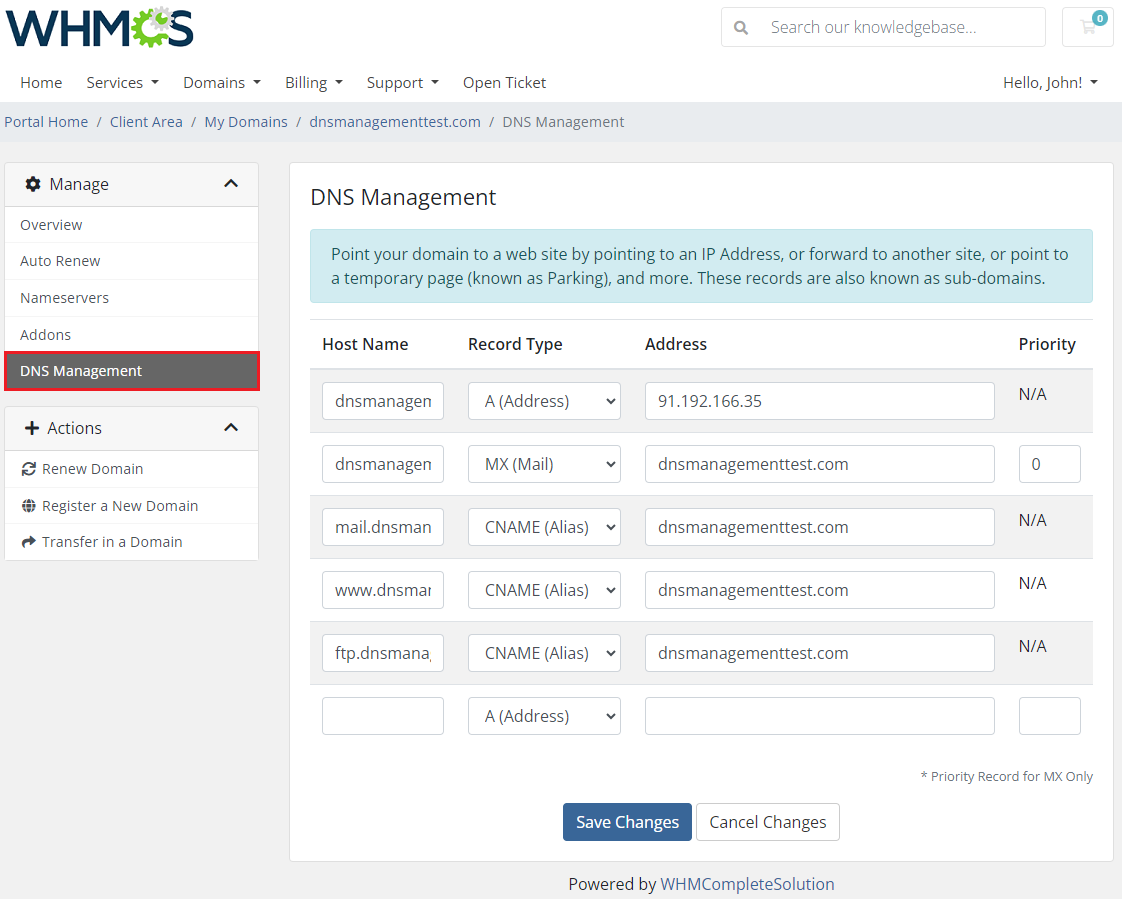Viewport: 1122px width, 899px height.
Task: Click the Save Changes button
Action: [x=628, y=822]
